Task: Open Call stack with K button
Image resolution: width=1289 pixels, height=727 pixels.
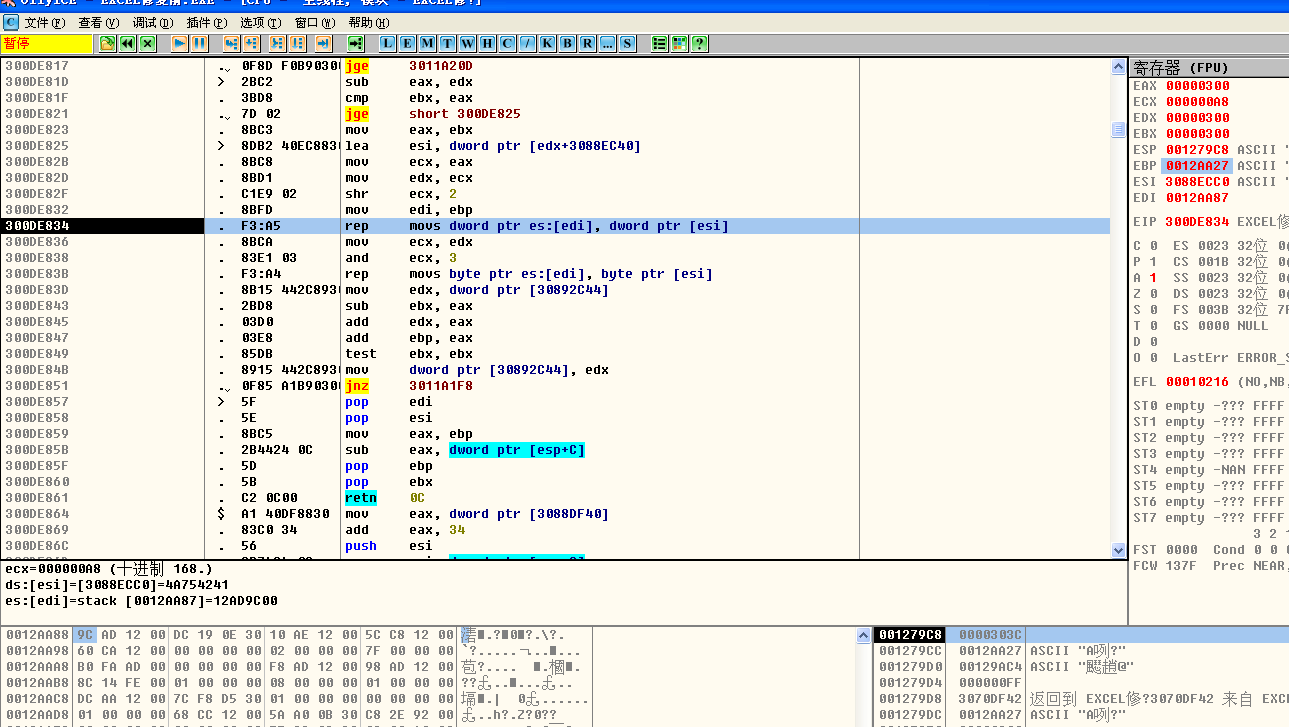Action: [547, 43]
